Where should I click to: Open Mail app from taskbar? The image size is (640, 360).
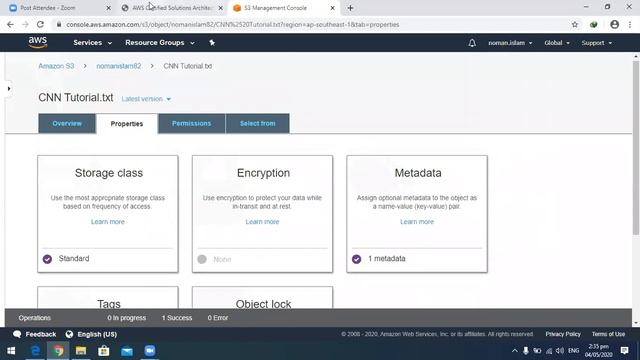[127, 351]
